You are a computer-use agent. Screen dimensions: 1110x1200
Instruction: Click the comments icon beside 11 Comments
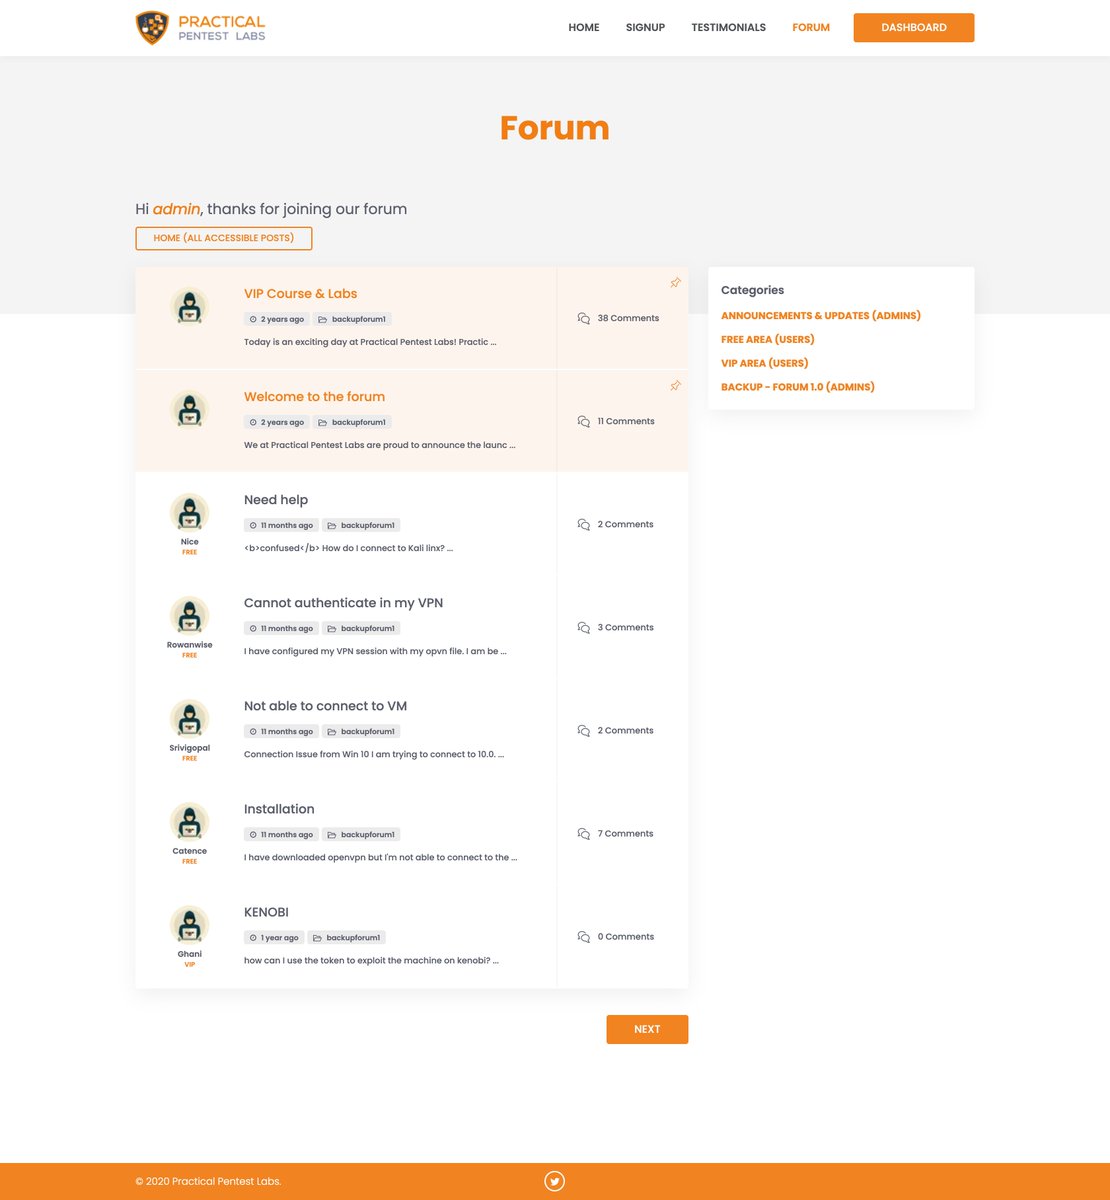click(584, 421)
